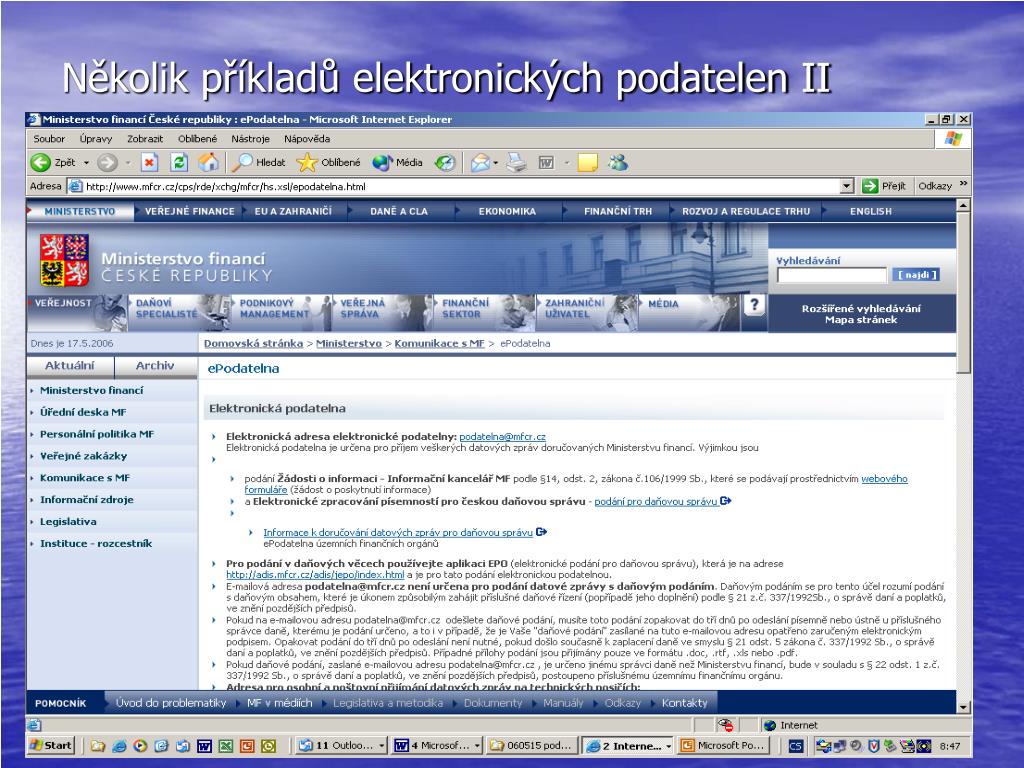Viewport: 1024px width, 768px height.
Task: Switch to the Archiv tab
Action: click(155, 366)
